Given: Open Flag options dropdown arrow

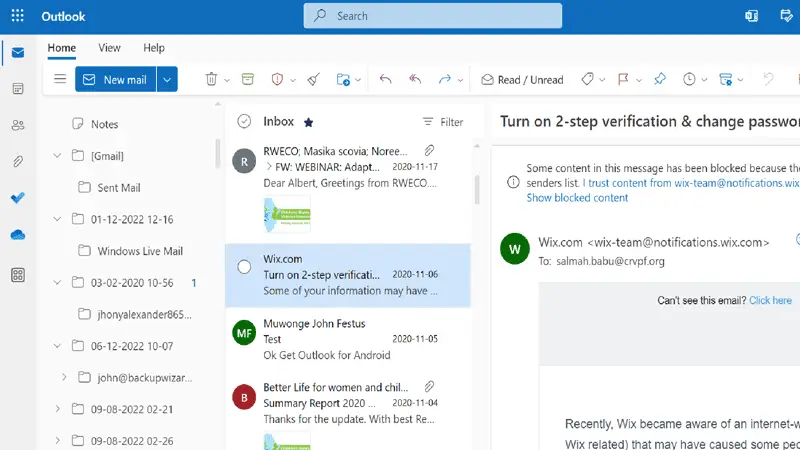Looking at the screenshot, I should coord(639,80).
